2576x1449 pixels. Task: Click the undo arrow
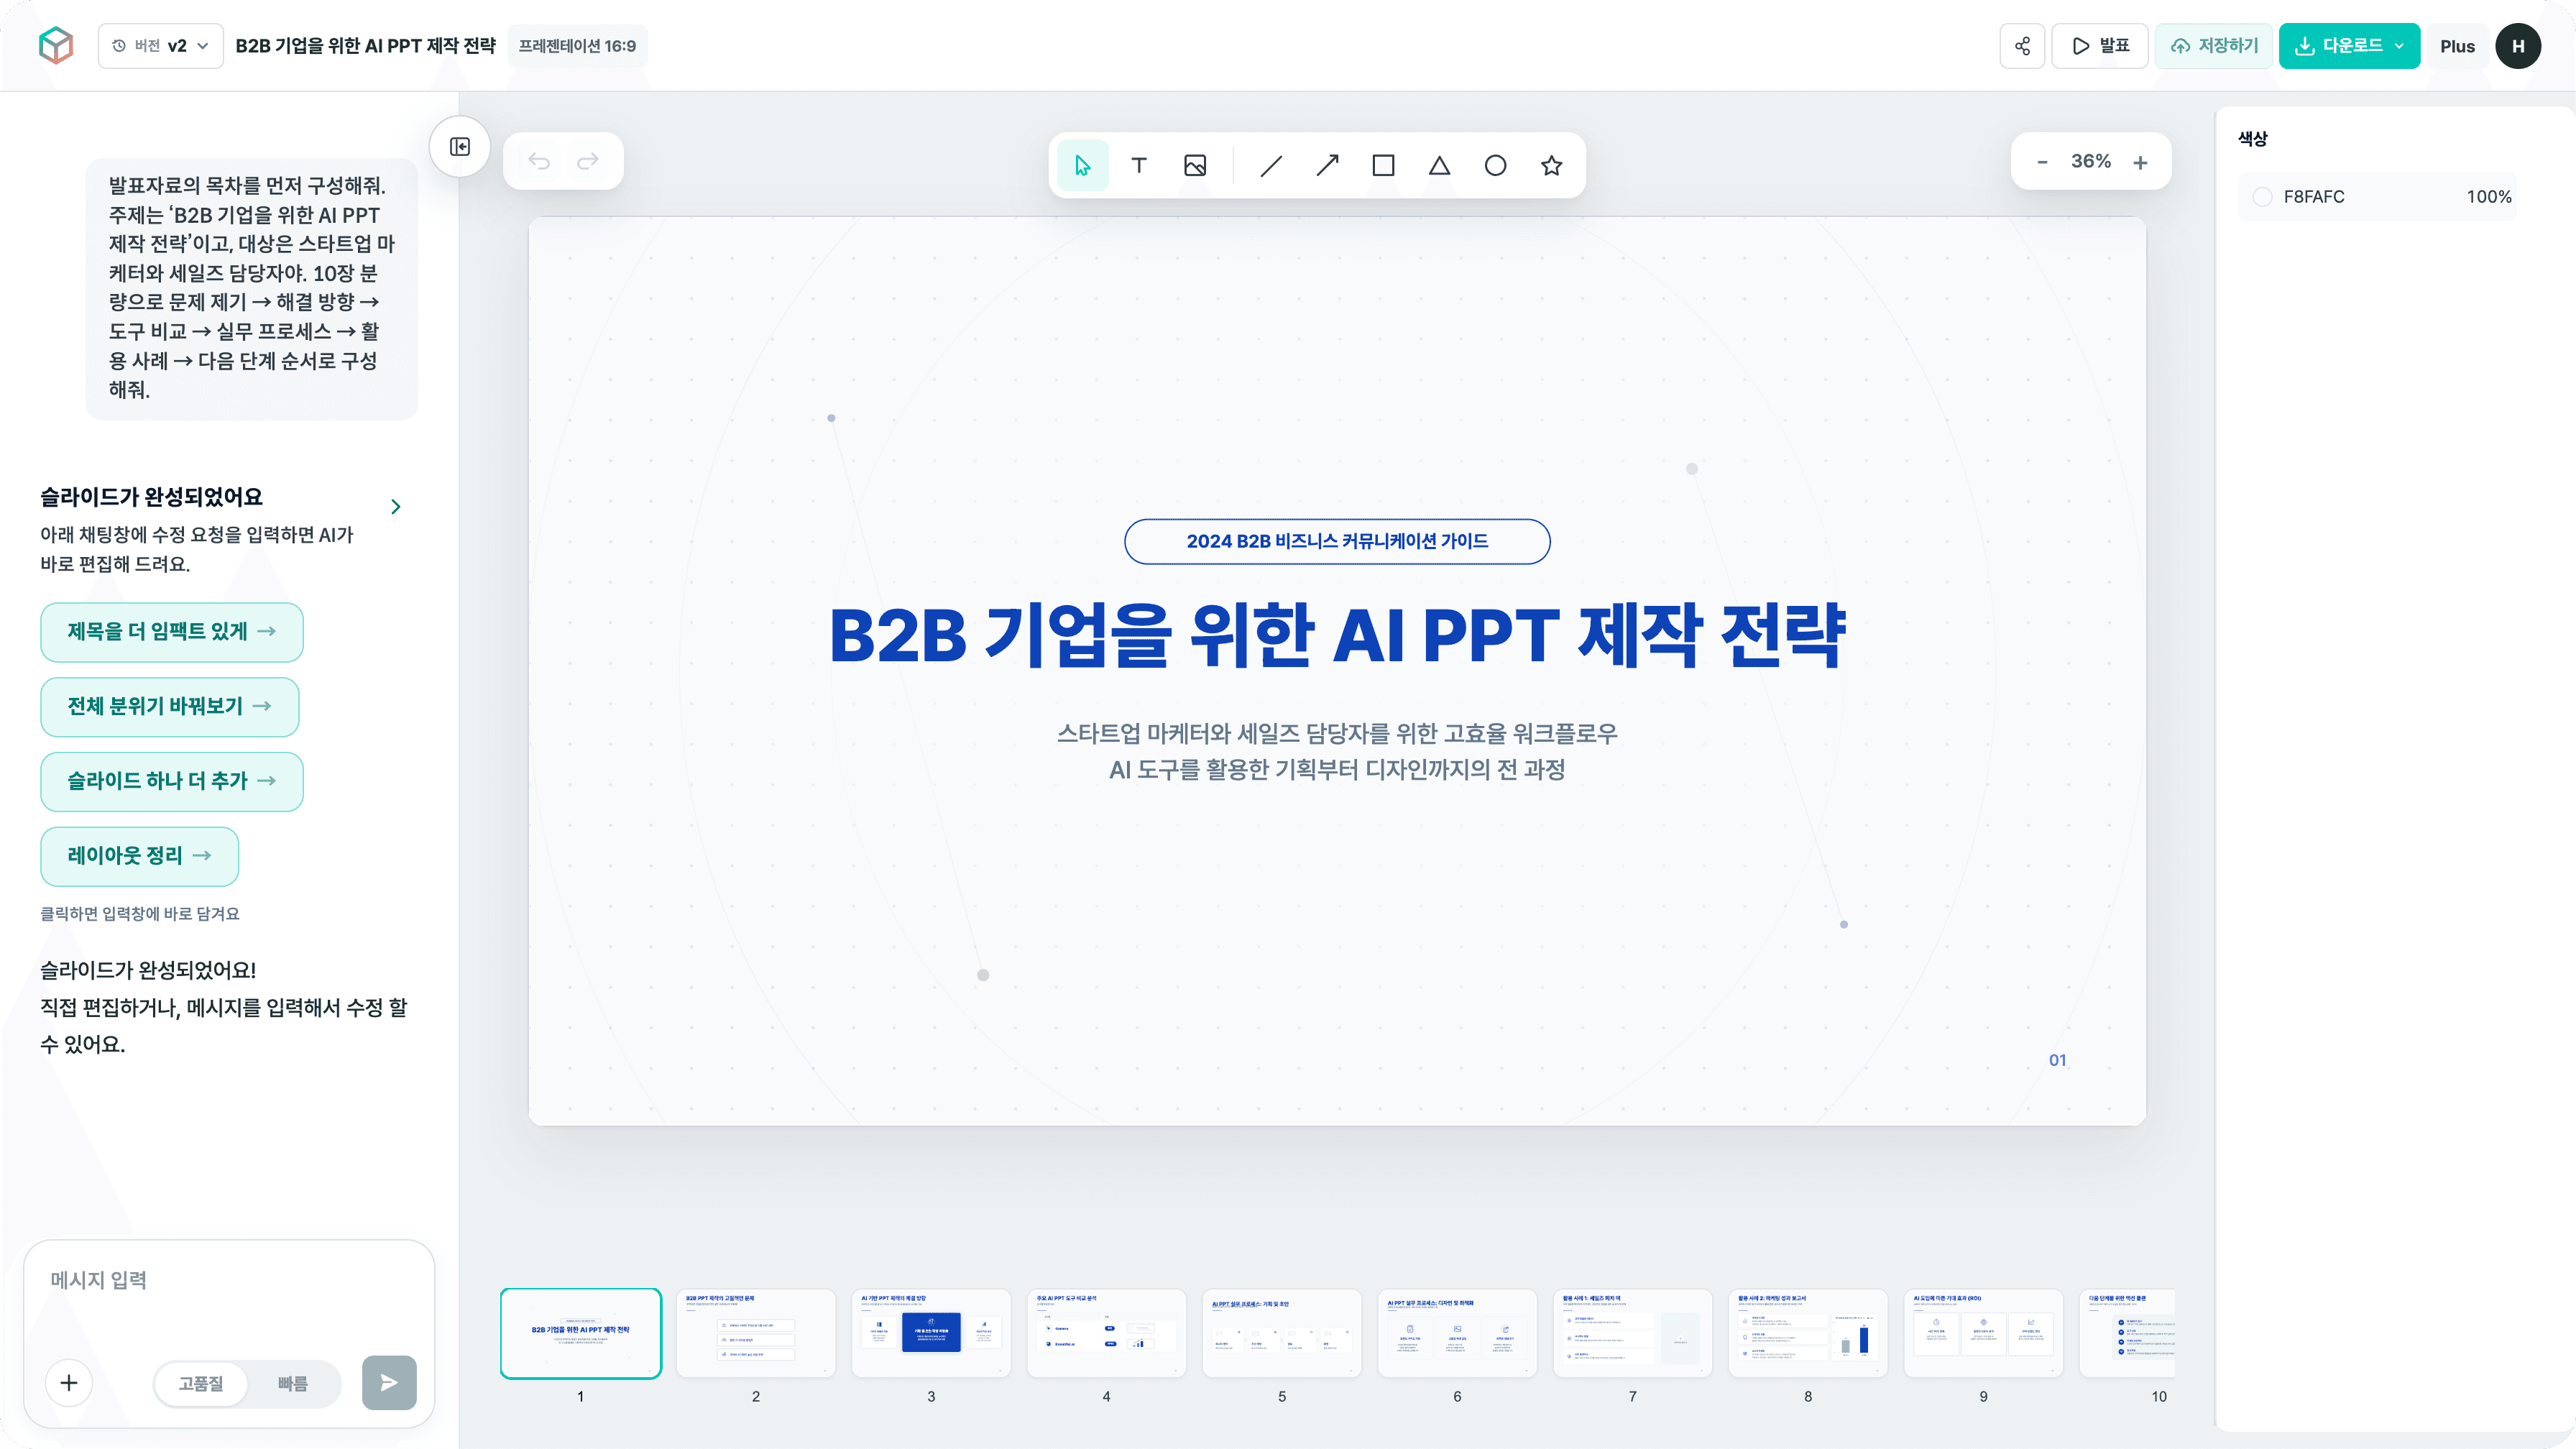point(539,161)
